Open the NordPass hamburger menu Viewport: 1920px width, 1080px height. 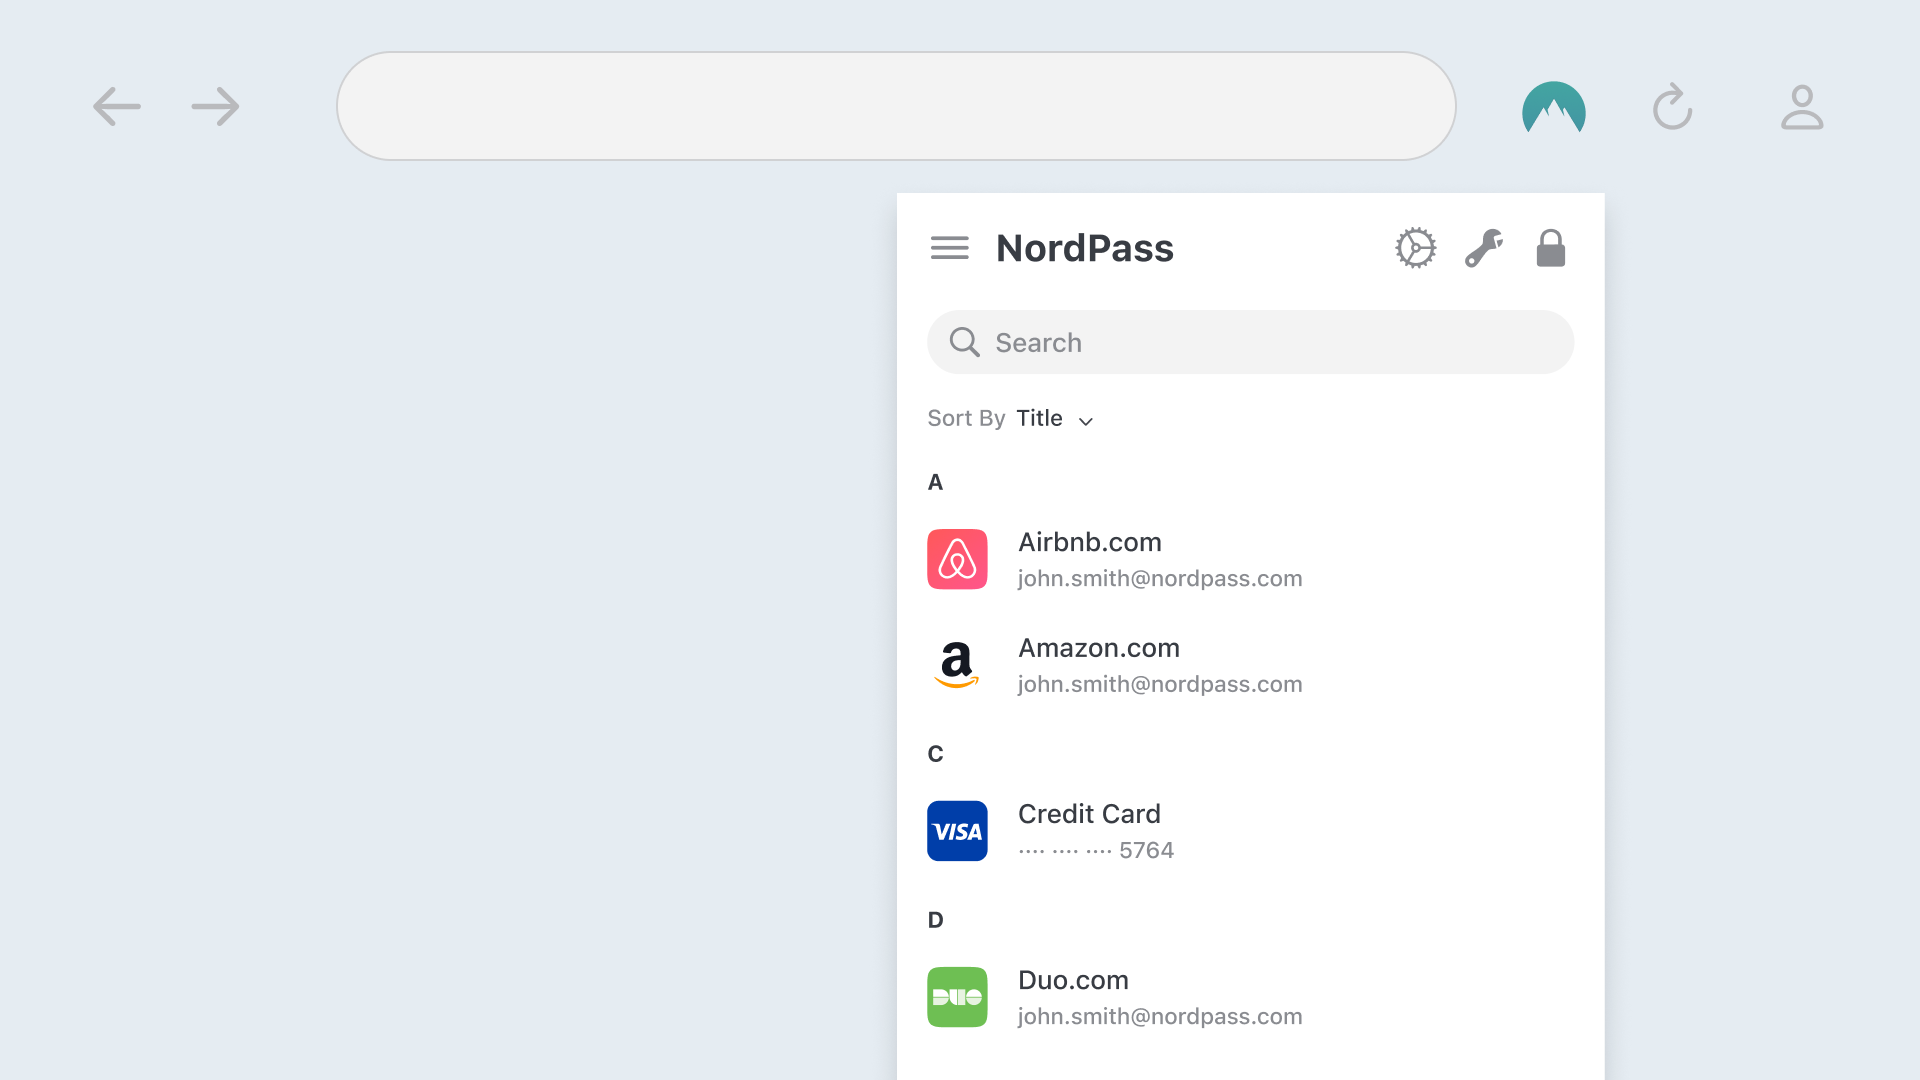coord(949,248)
